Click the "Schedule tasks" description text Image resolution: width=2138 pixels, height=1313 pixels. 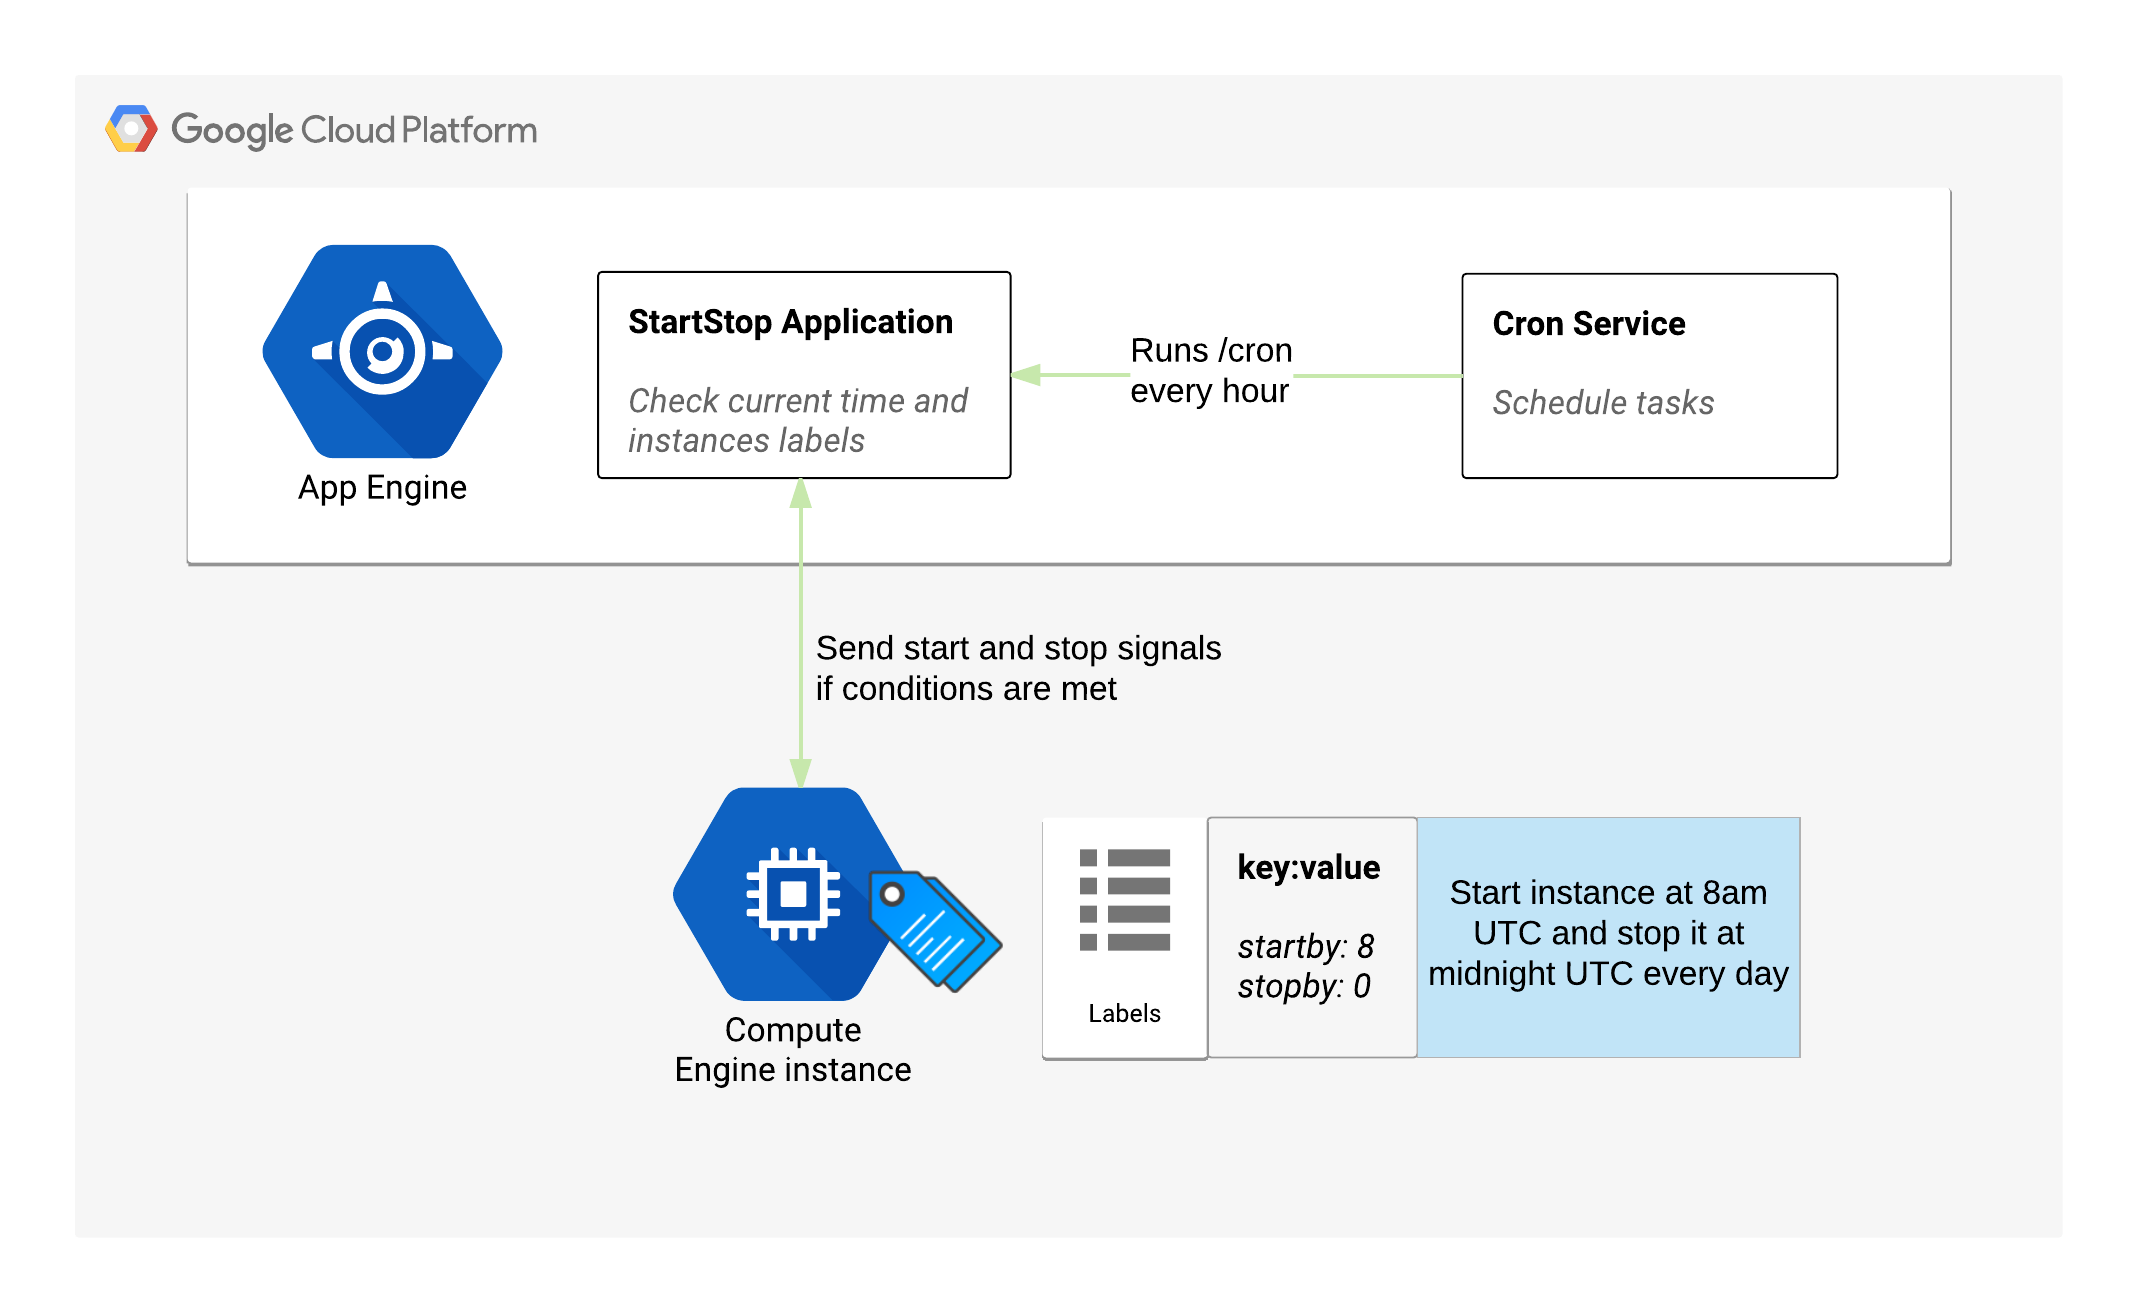coord(1603,402)
